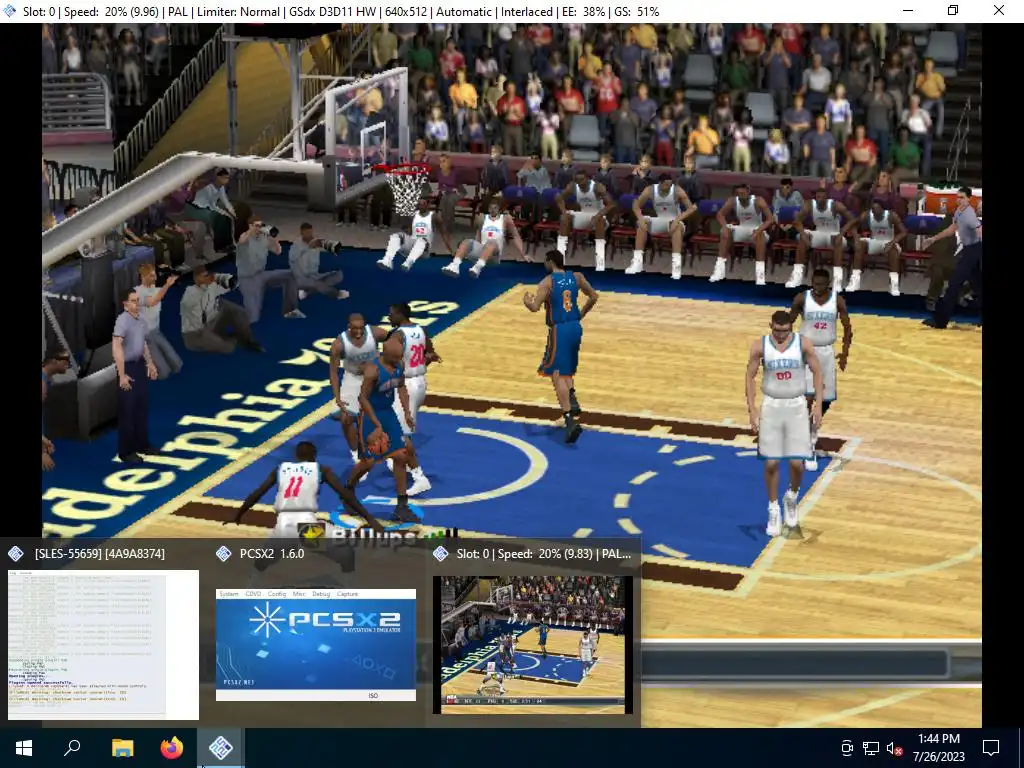Restore down the PCSX2 game window

(x=953, y=11)
